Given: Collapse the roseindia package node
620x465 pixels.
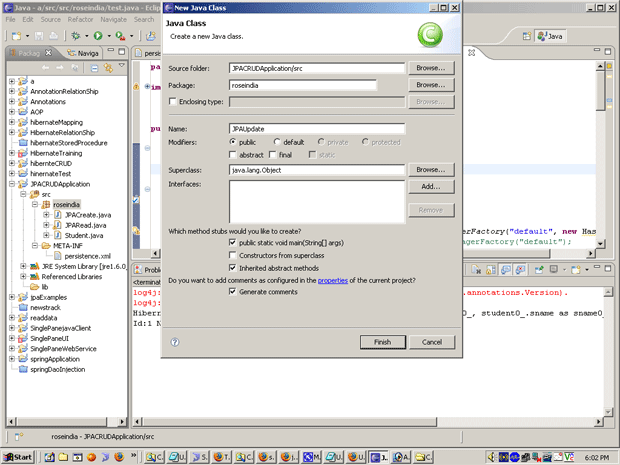Looking at the screenshot, I should 35,204.
